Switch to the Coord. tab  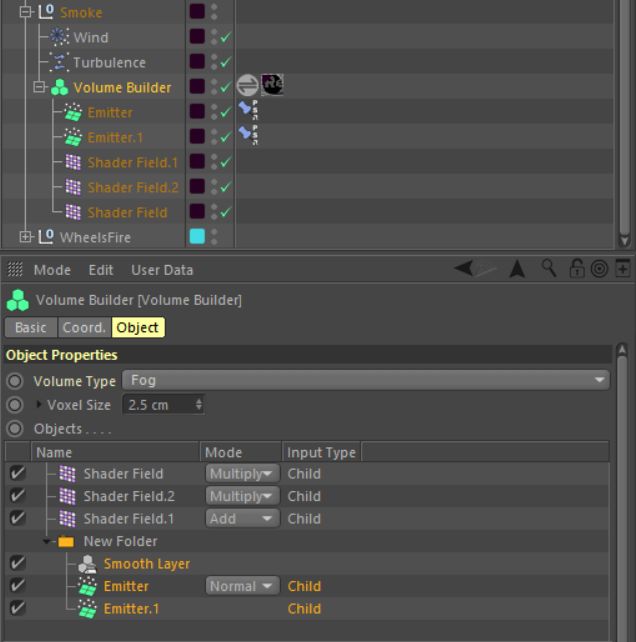(x=84, y=328)
